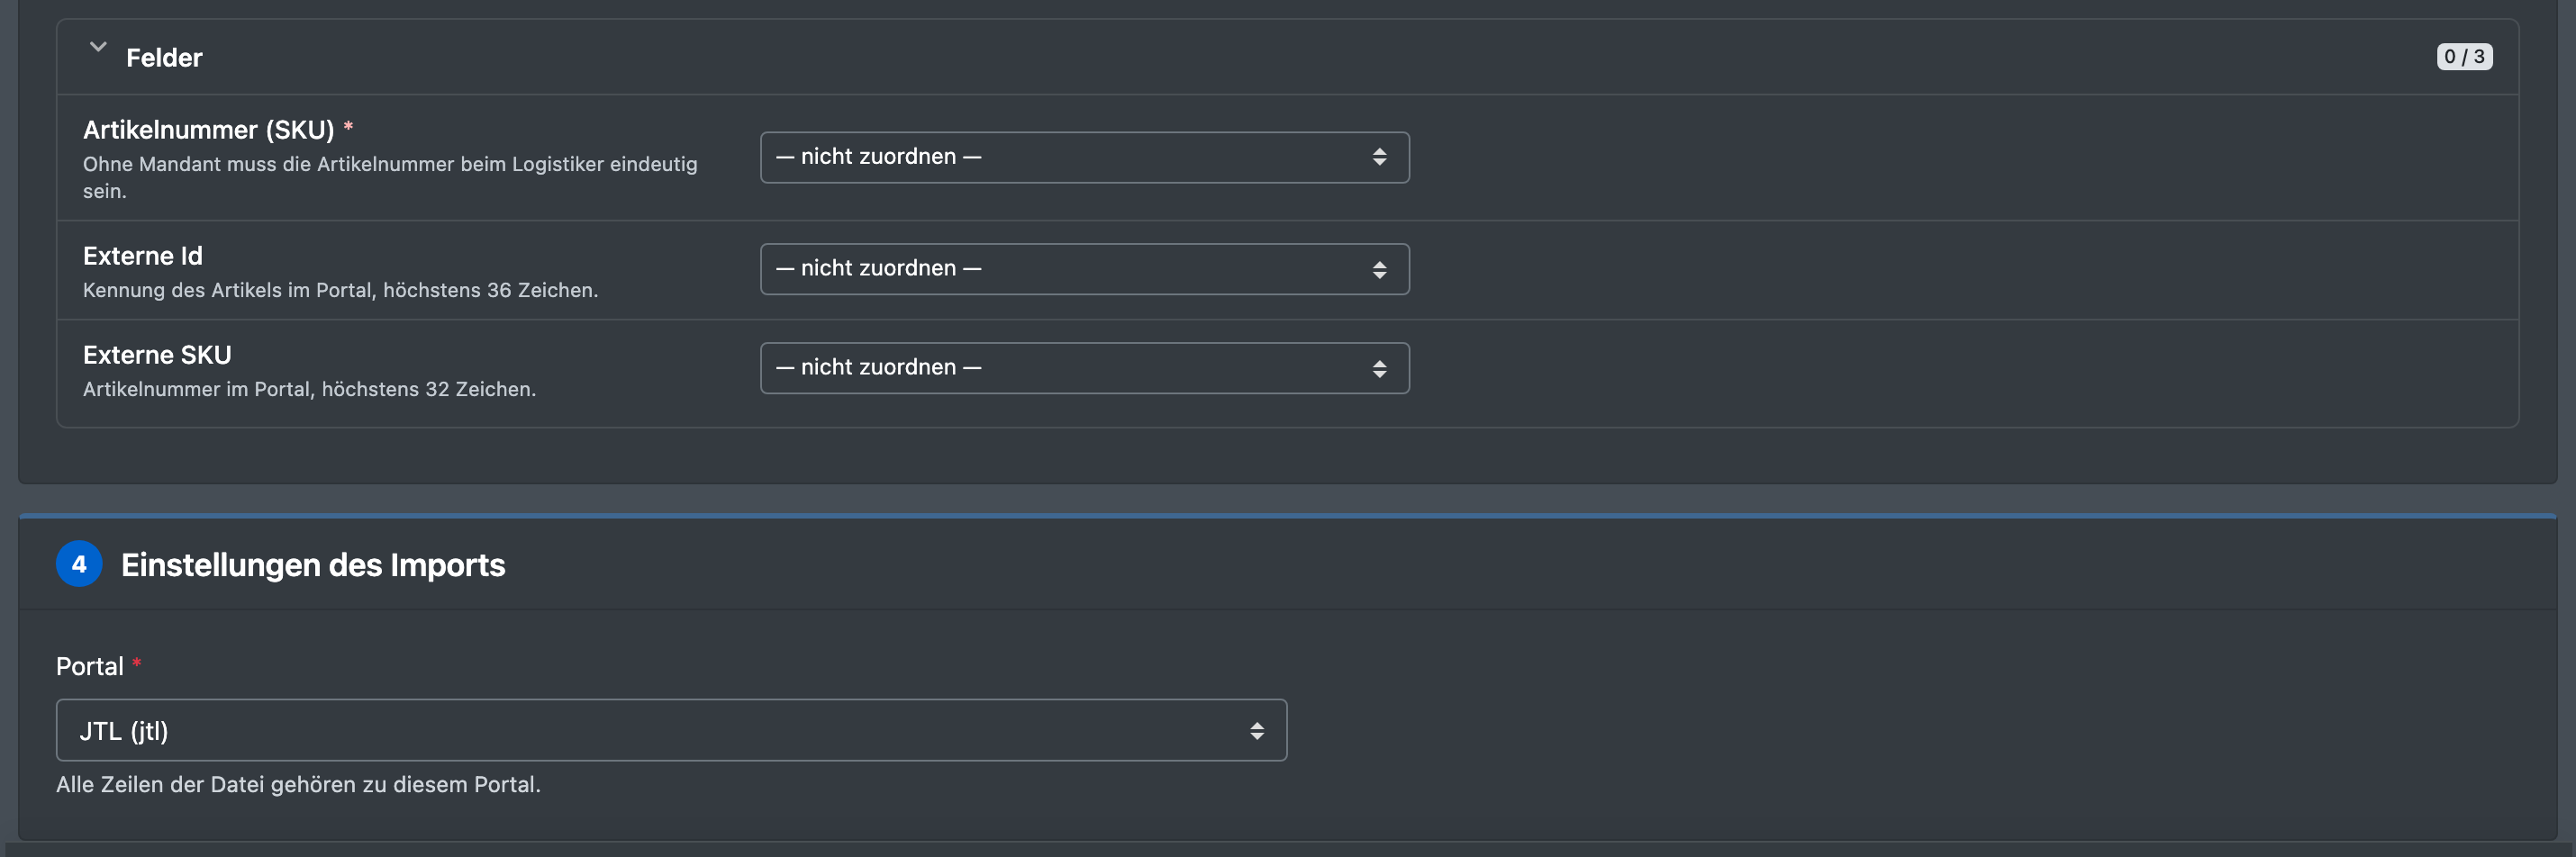Click 'Ohne Mandant muss die Artikelnummer' description
The height and width of the screenshot is (857, 2576).
click(390, 177)
